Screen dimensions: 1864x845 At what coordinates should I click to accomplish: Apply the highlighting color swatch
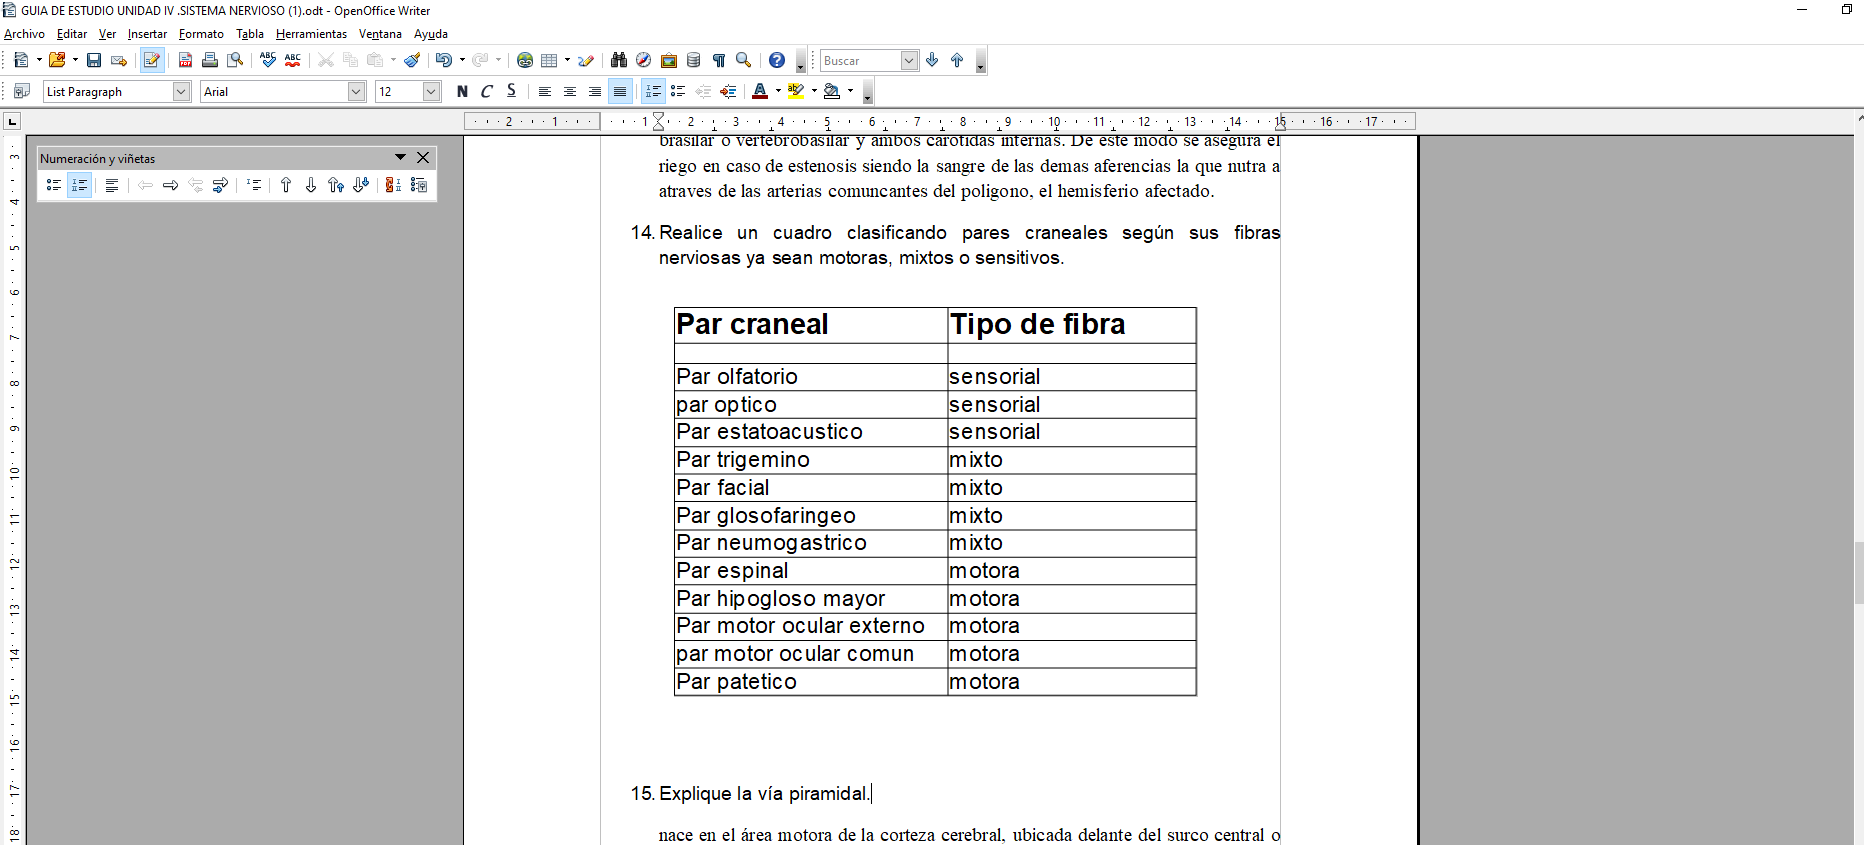[796, 92]
